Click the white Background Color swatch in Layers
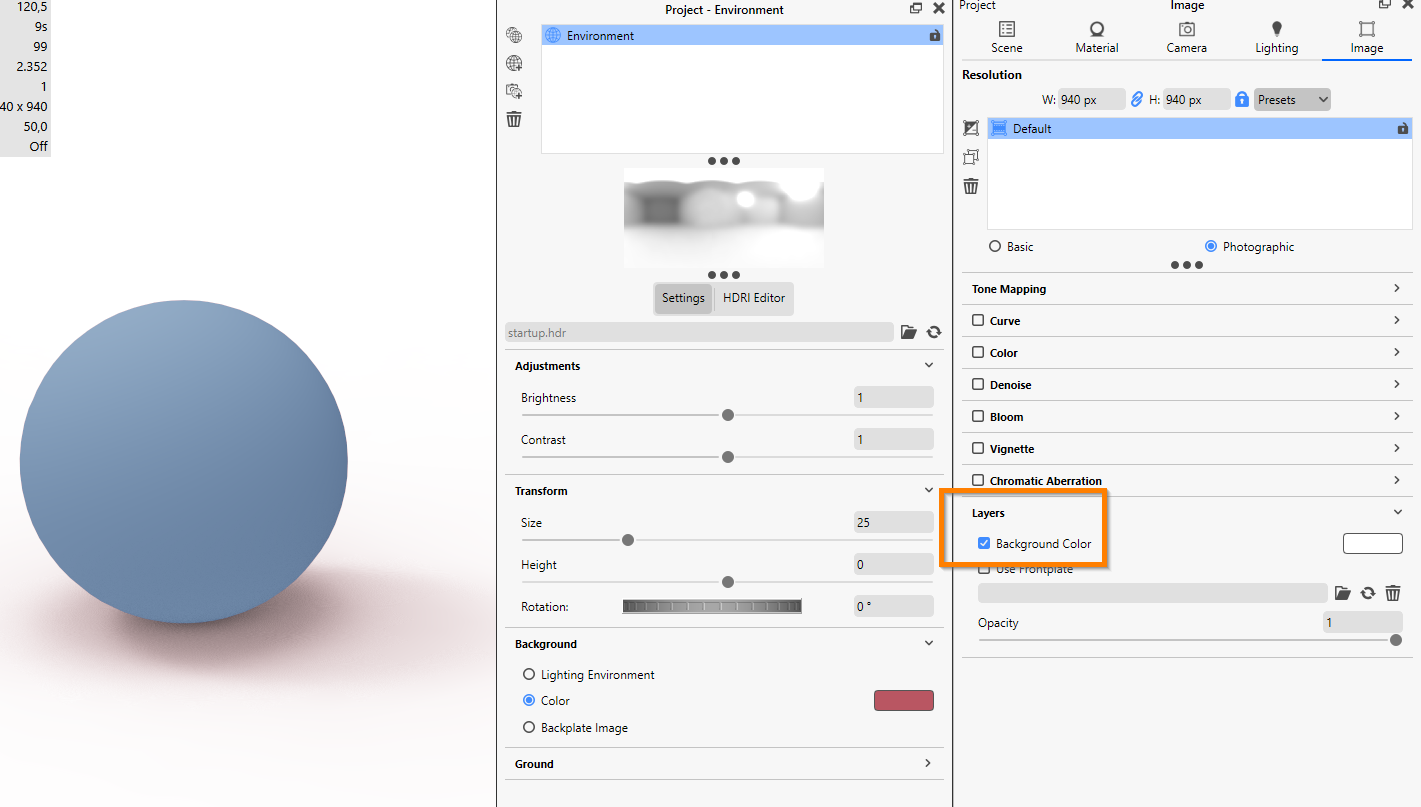This screenshot has width=1421, height=807. [x=1372, y=543]
